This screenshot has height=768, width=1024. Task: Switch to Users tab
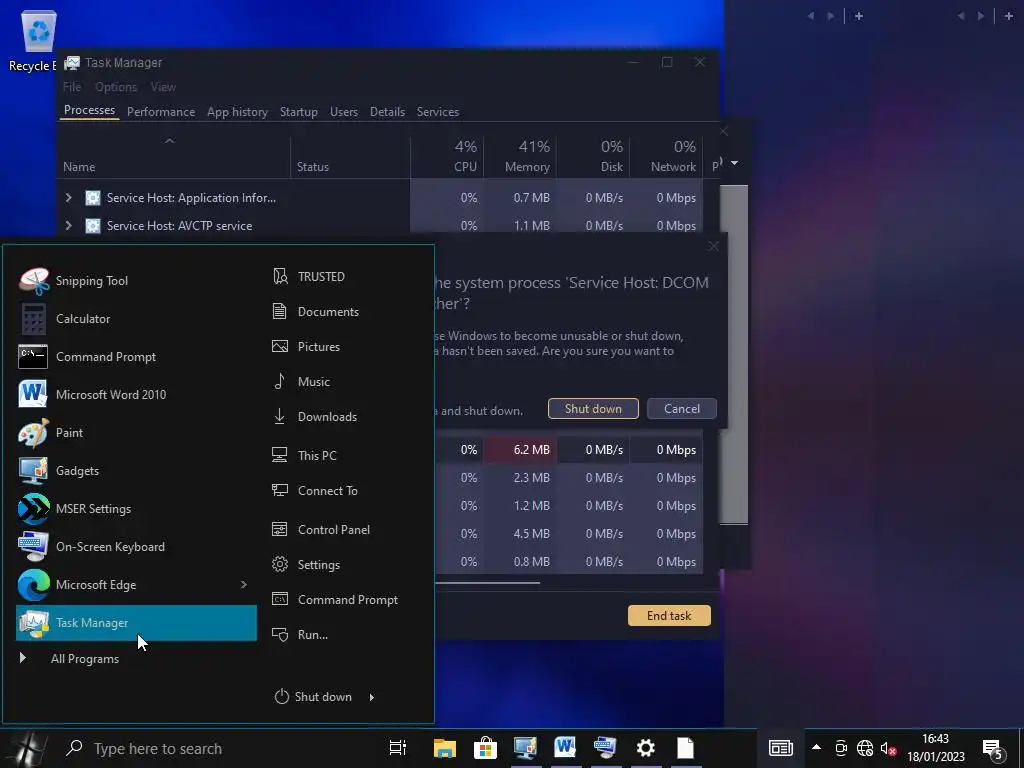[x=344, y=112]
